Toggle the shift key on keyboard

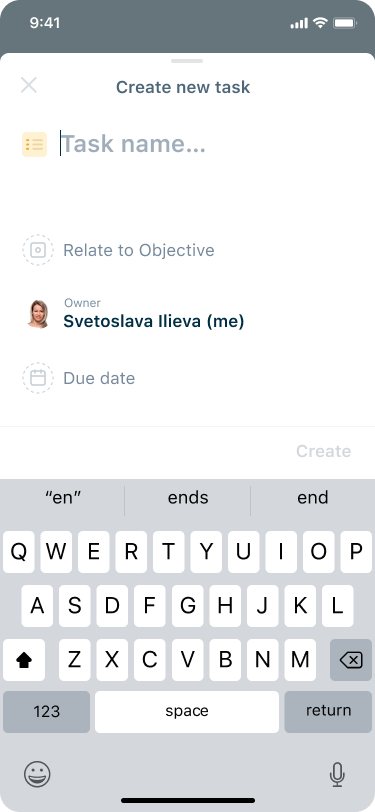tap(24, 660)
